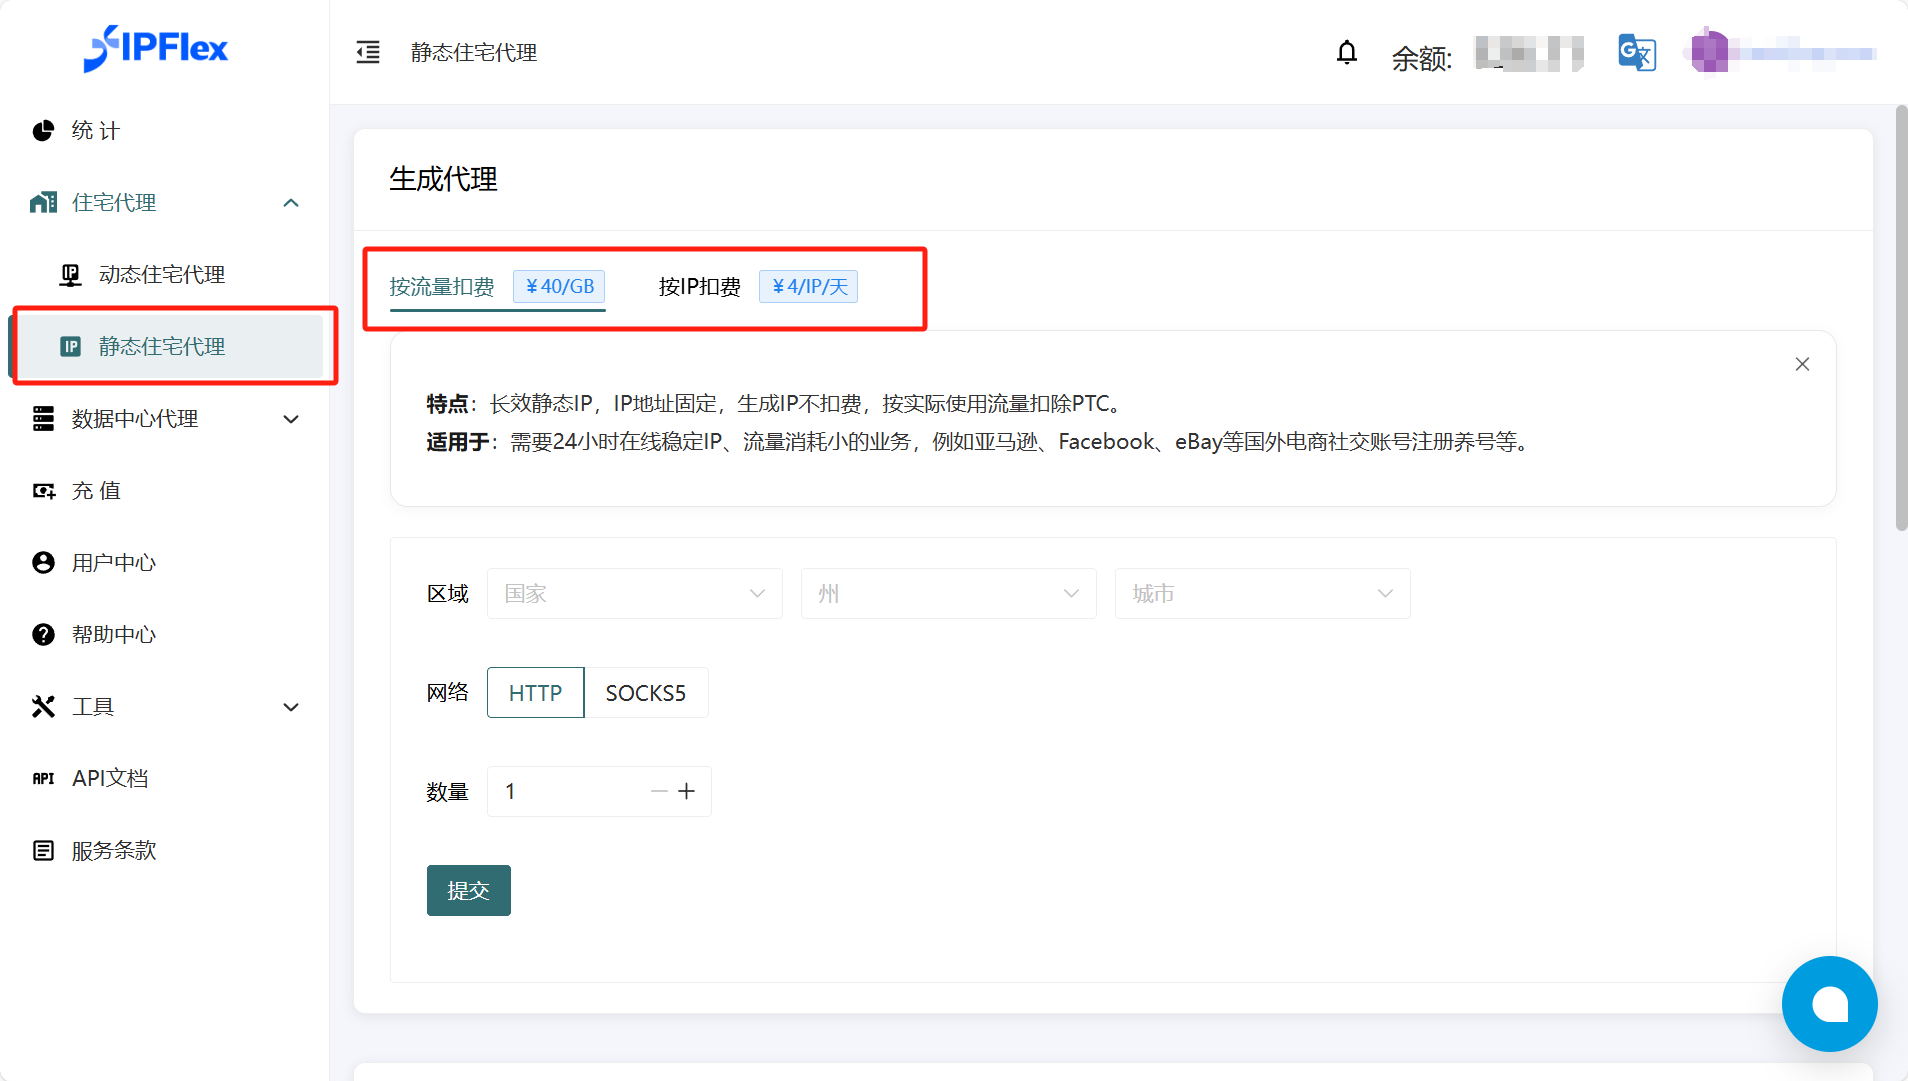Open 动态住宅代理 in the sidebar
The image size is (1908, 1081).
pos(161,275)
